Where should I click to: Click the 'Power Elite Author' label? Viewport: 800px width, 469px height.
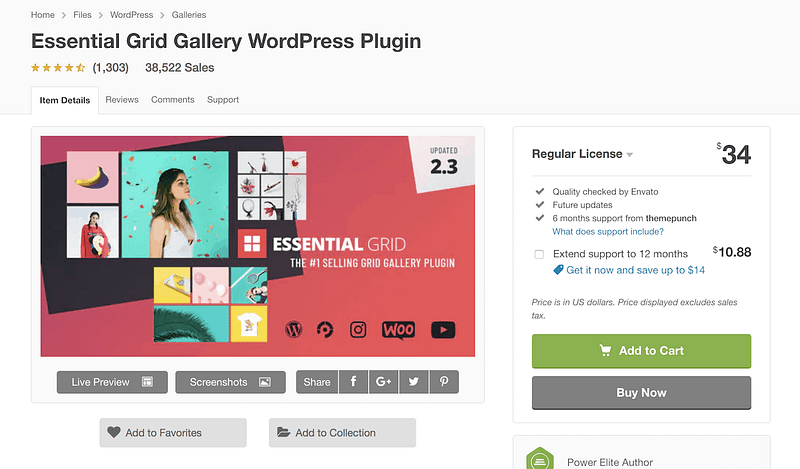610,462
